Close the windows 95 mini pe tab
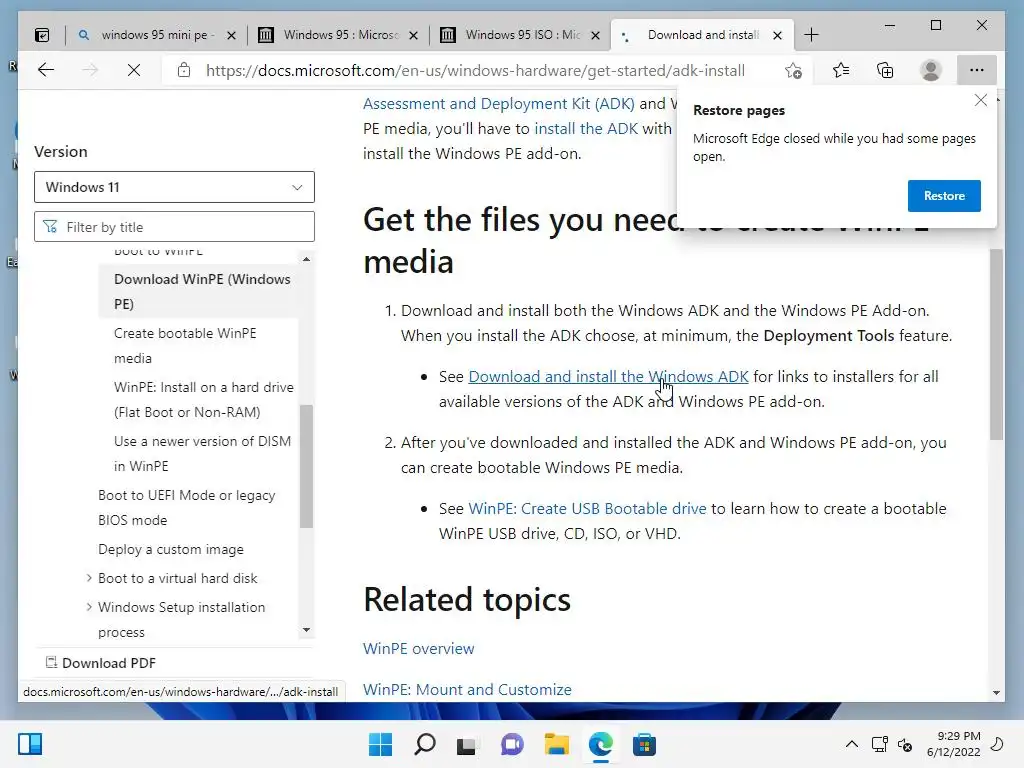 tap(231, 35)
